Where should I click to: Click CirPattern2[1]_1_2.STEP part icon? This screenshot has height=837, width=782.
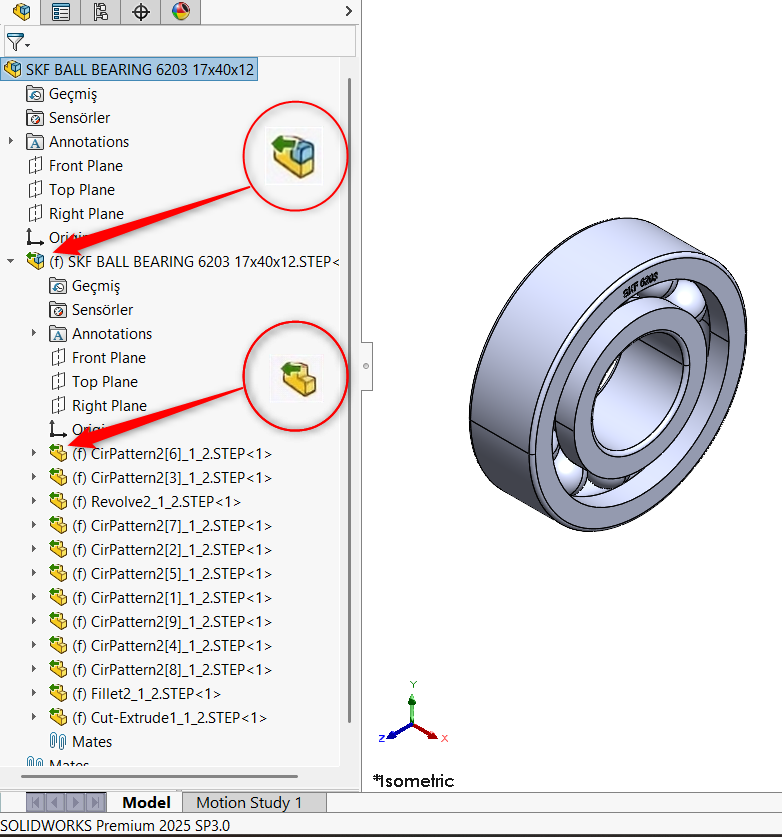(58, 597)
